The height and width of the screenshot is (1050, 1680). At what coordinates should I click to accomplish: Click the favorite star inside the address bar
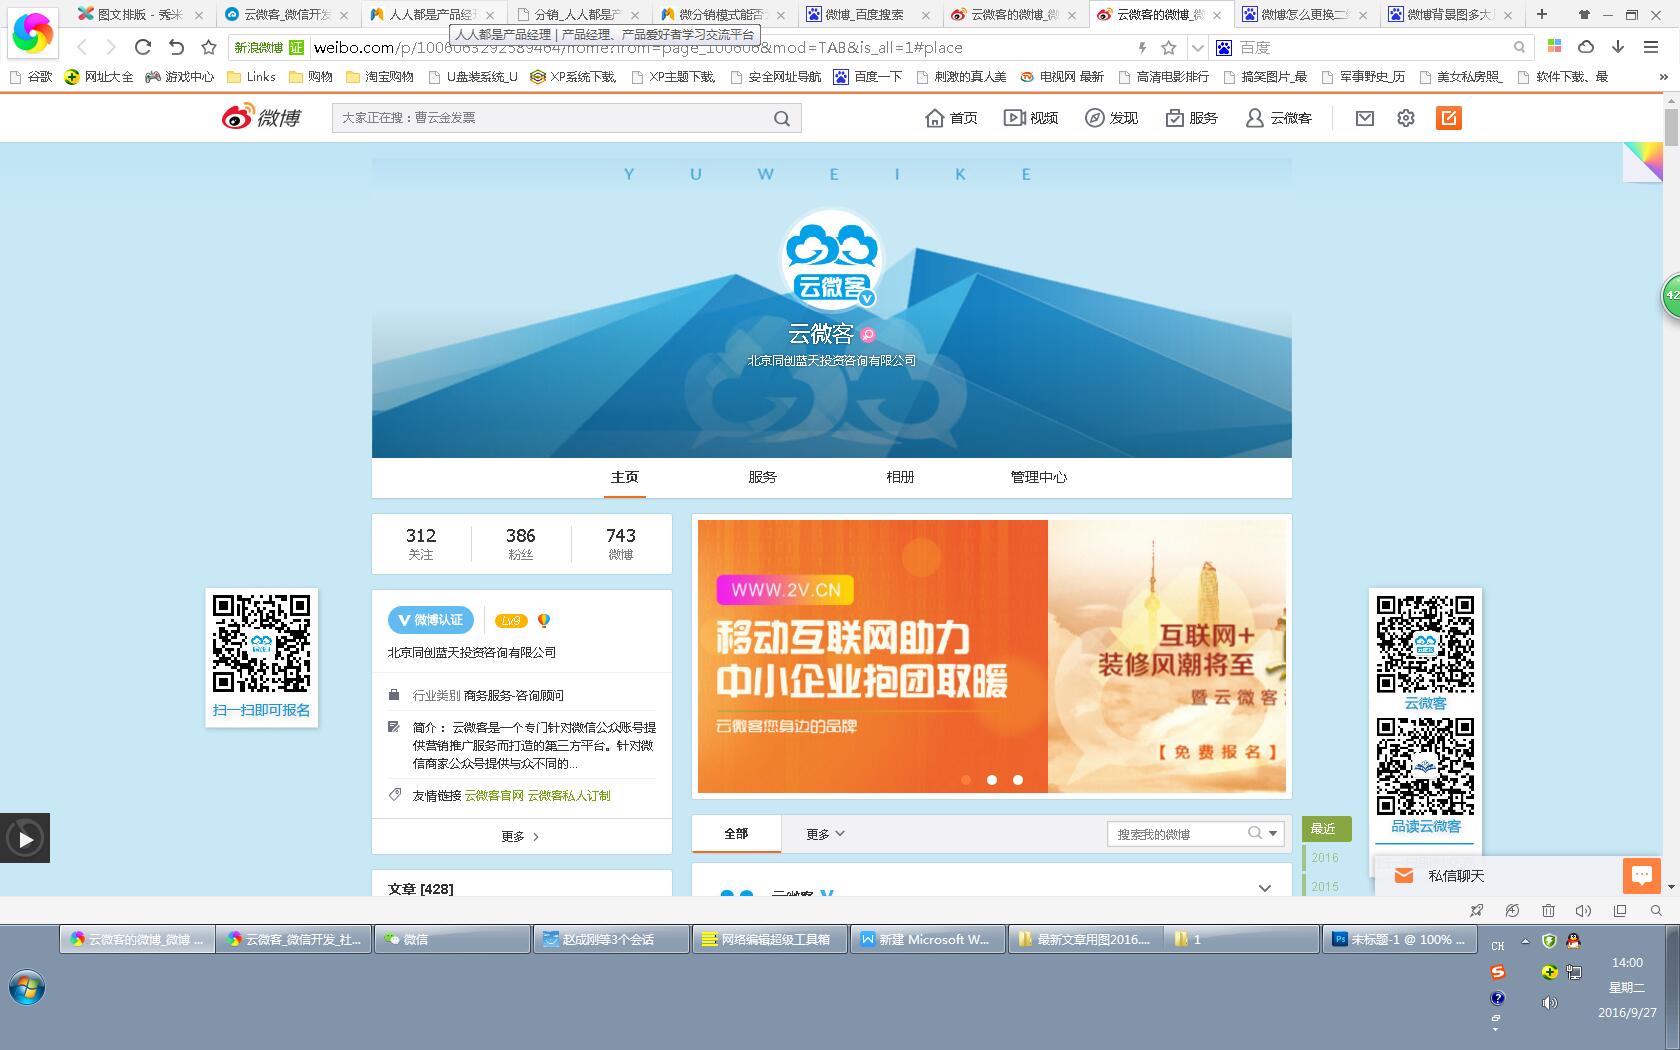pos(1168,47)
